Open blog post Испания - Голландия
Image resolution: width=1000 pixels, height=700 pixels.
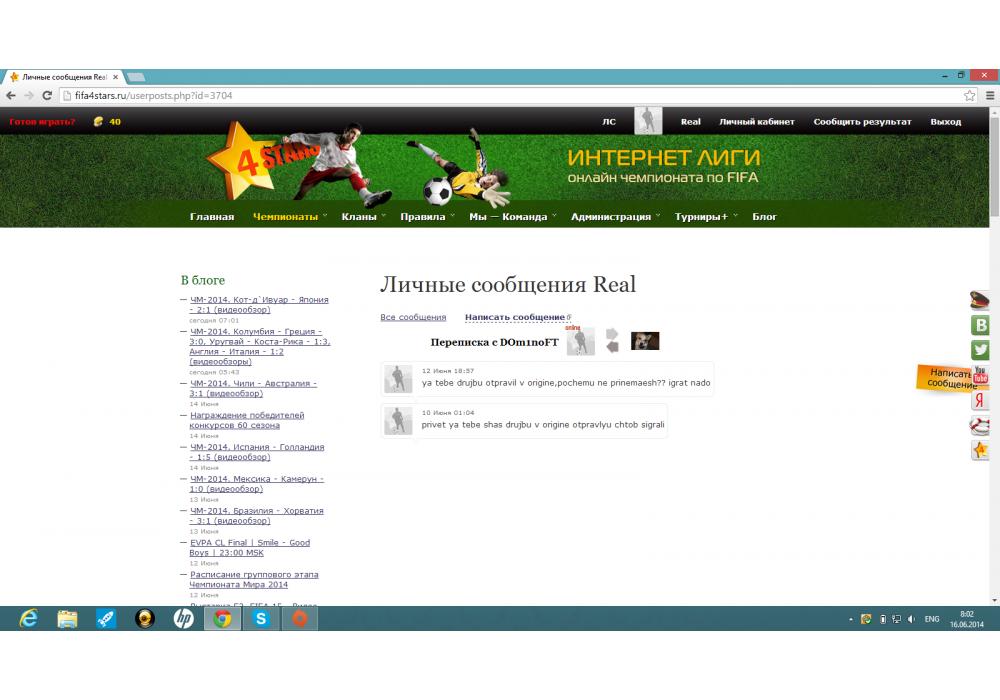257,452
